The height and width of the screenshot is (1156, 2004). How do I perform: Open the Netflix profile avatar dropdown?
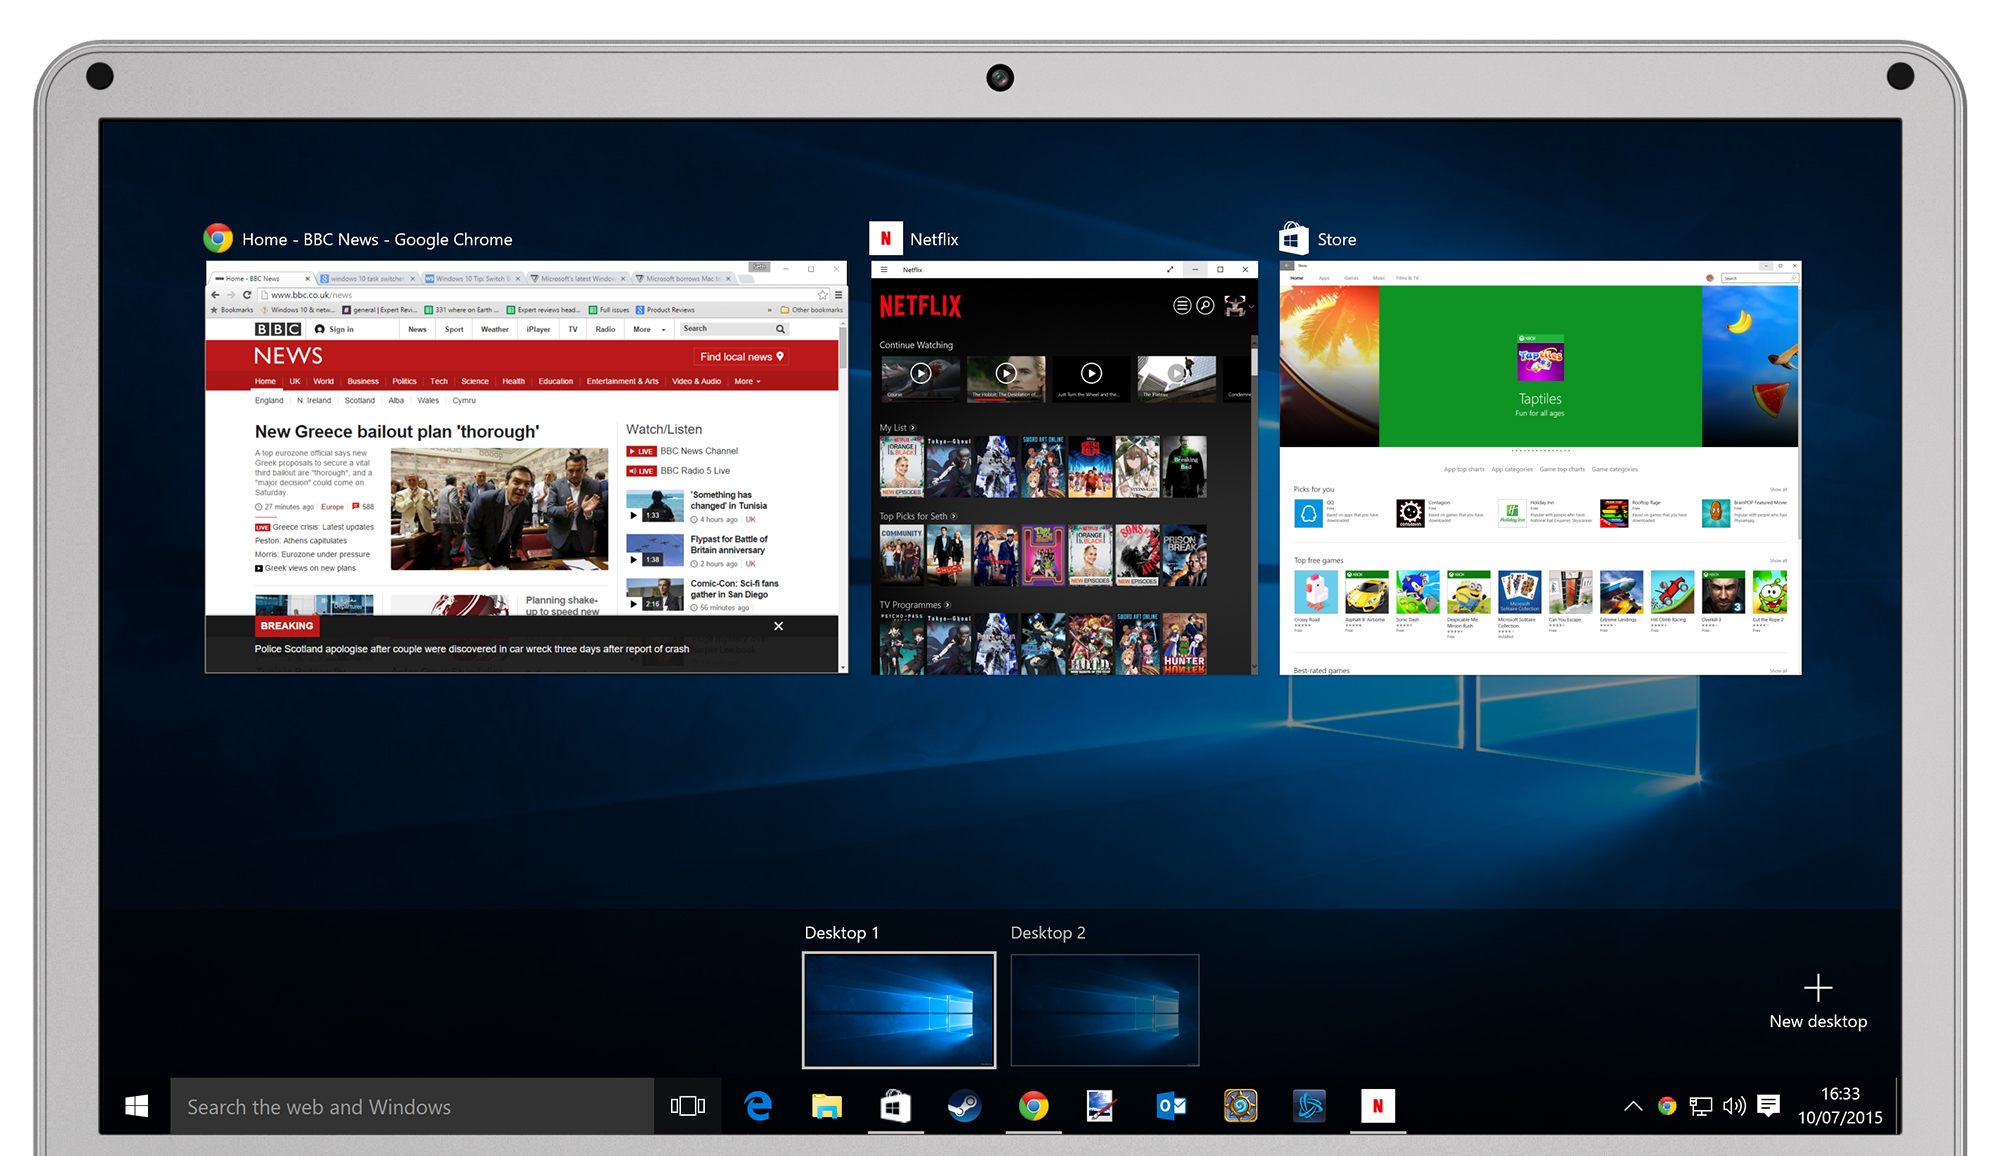point(1238,306)
